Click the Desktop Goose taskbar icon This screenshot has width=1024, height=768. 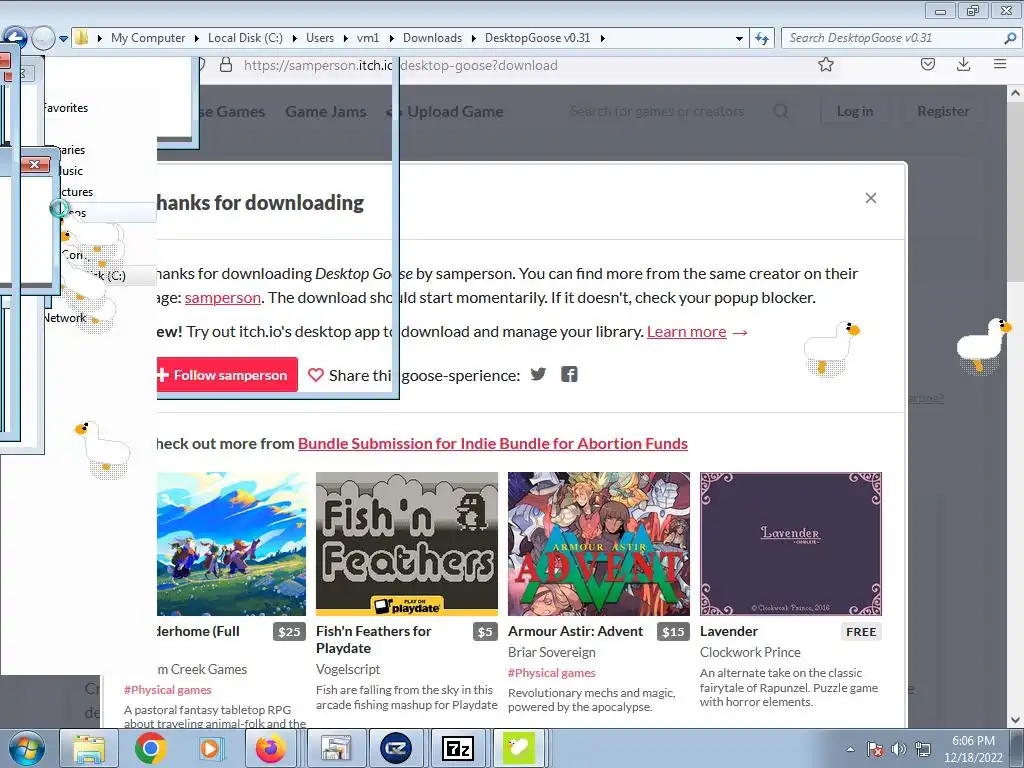coord(519,748)
